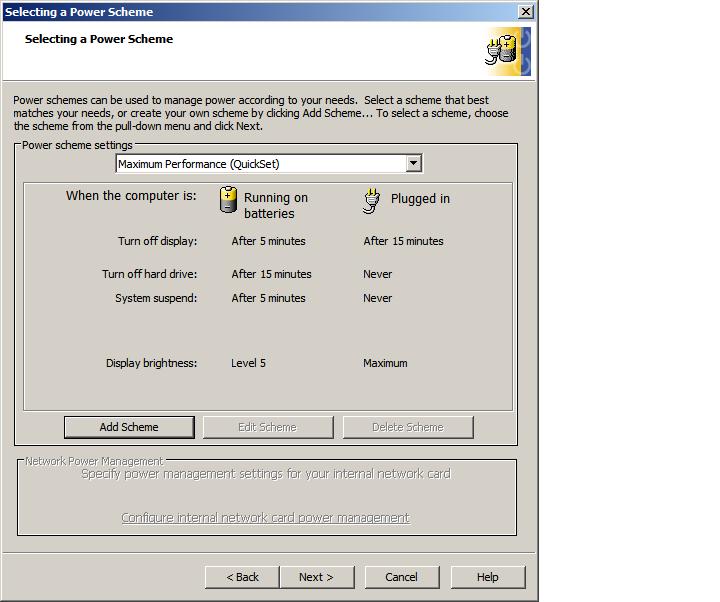Click the 'System suspend:' label
Image resolution: width=720 pixels, height=602 pixels.
[x=156, y=298]
